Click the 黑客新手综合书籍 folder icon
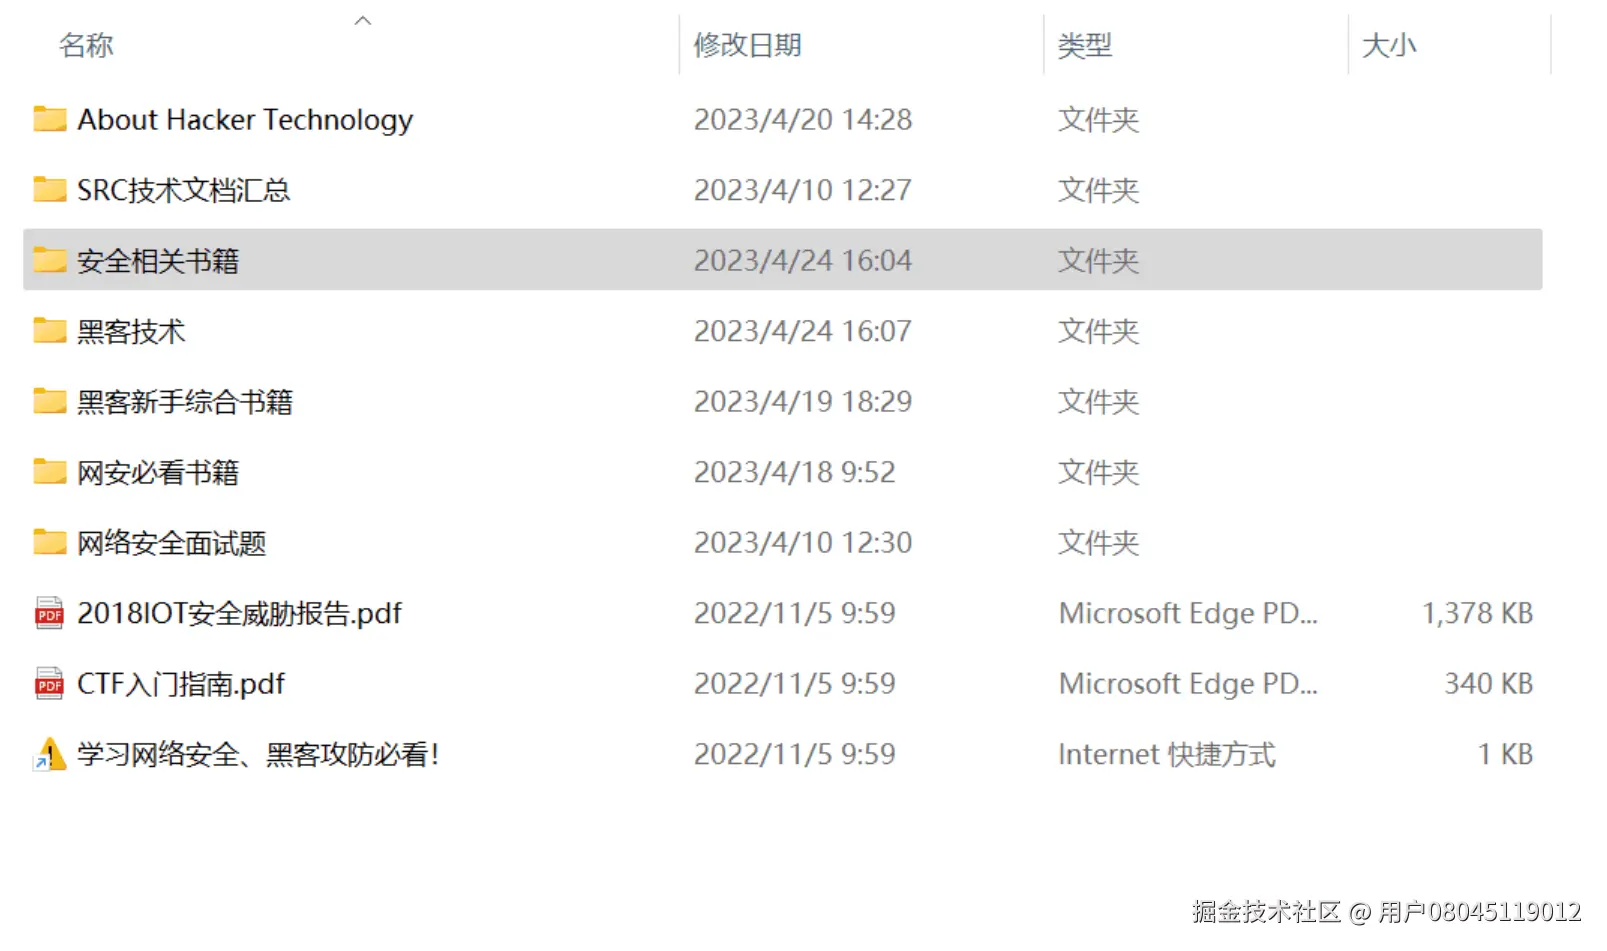The image size is (1607, 951). [49, 402]
